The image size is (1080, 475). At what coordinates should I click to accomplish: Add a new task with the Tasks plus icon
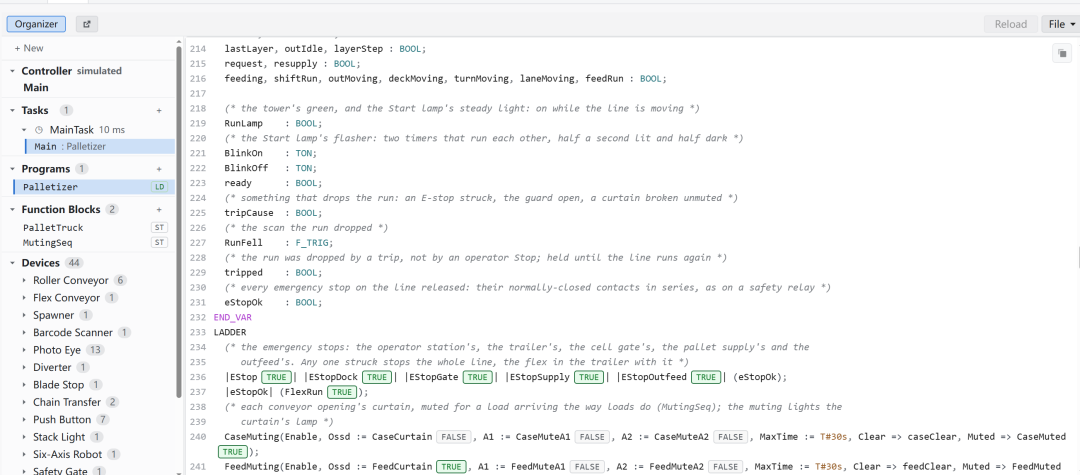(x=159, y=110)
